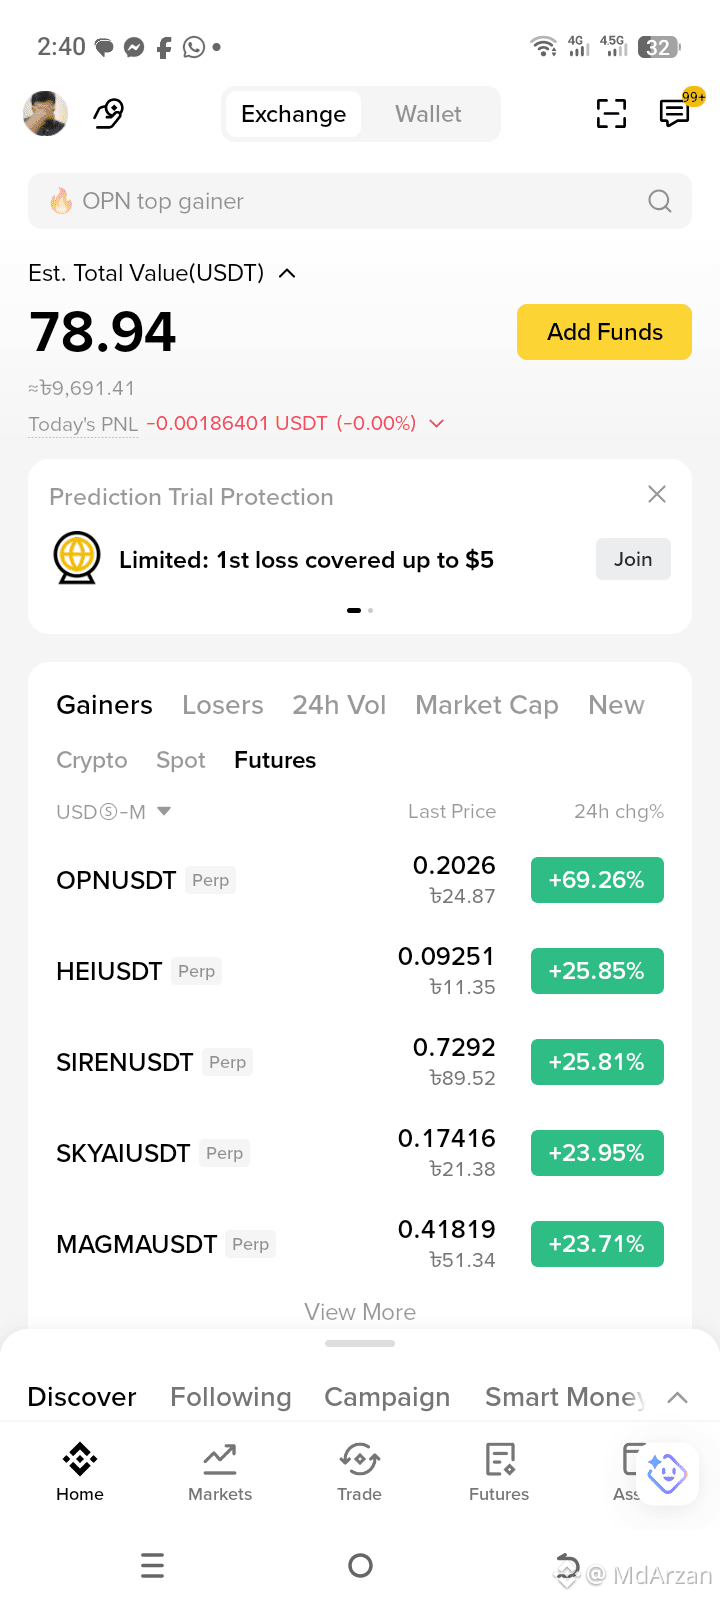720x1600 pixels.
Task: Open the USDⓈ-M dropdown
Action: point(113,811)
